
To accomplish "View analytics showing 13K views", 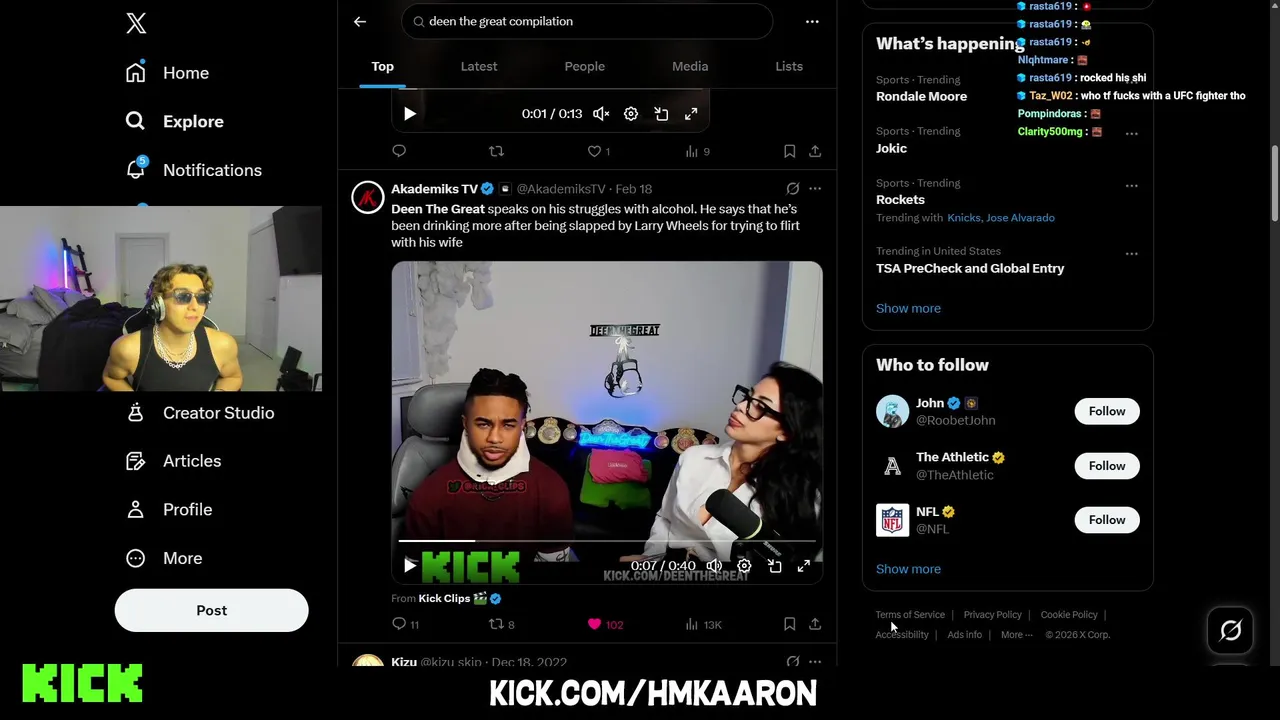I will [702, 624].
